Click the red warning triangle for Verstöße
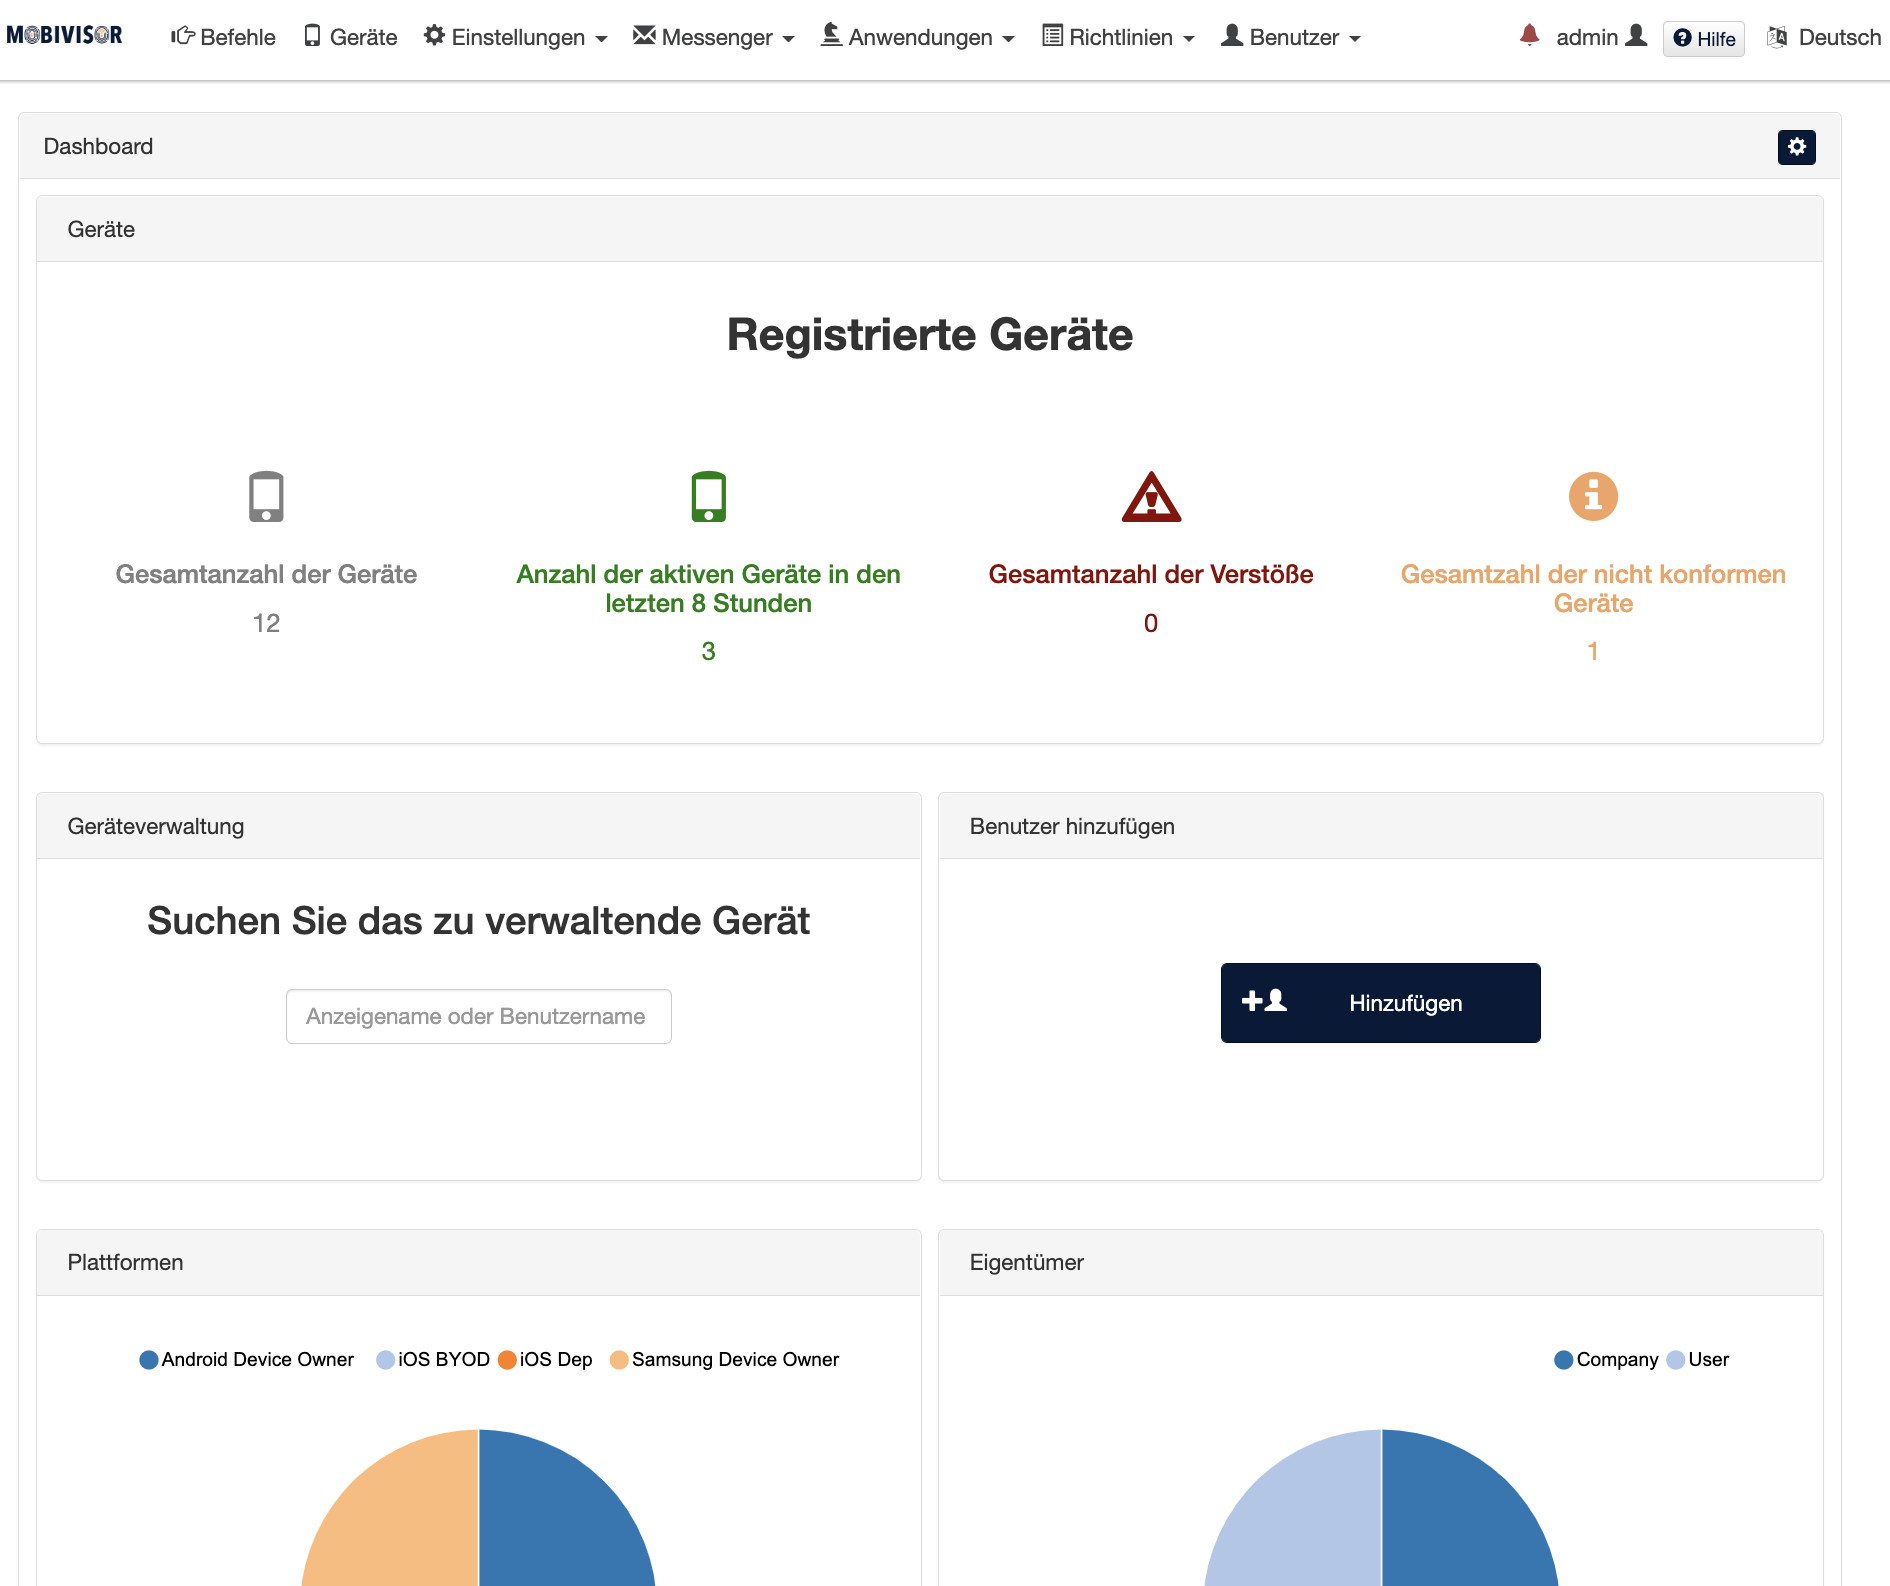 coord(1151,500)
